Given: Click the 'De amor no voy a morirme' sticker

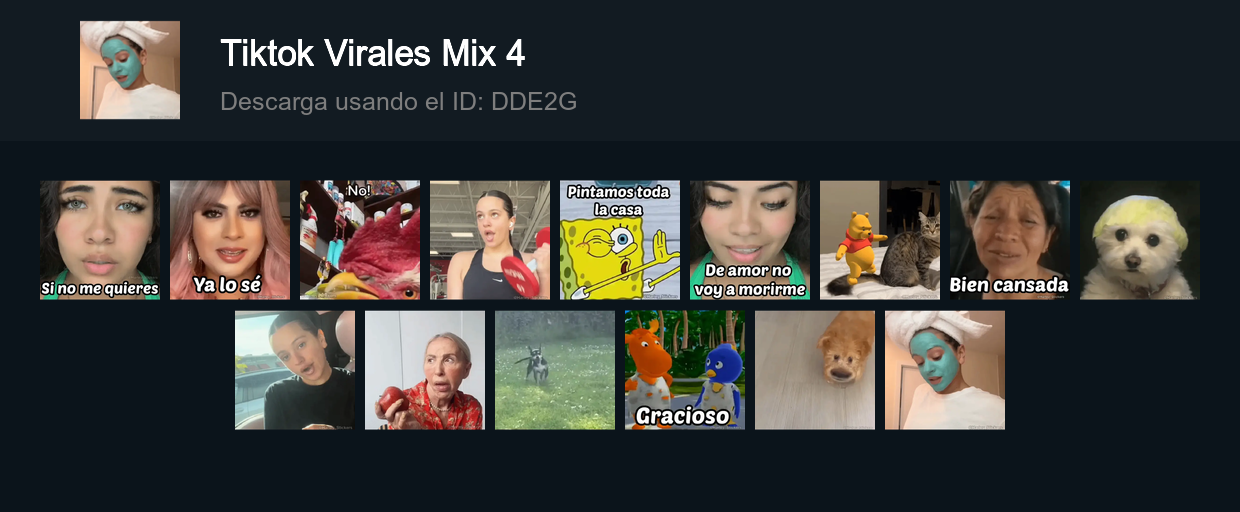Looking at the screenshot, I should click(x=750, y=240).
